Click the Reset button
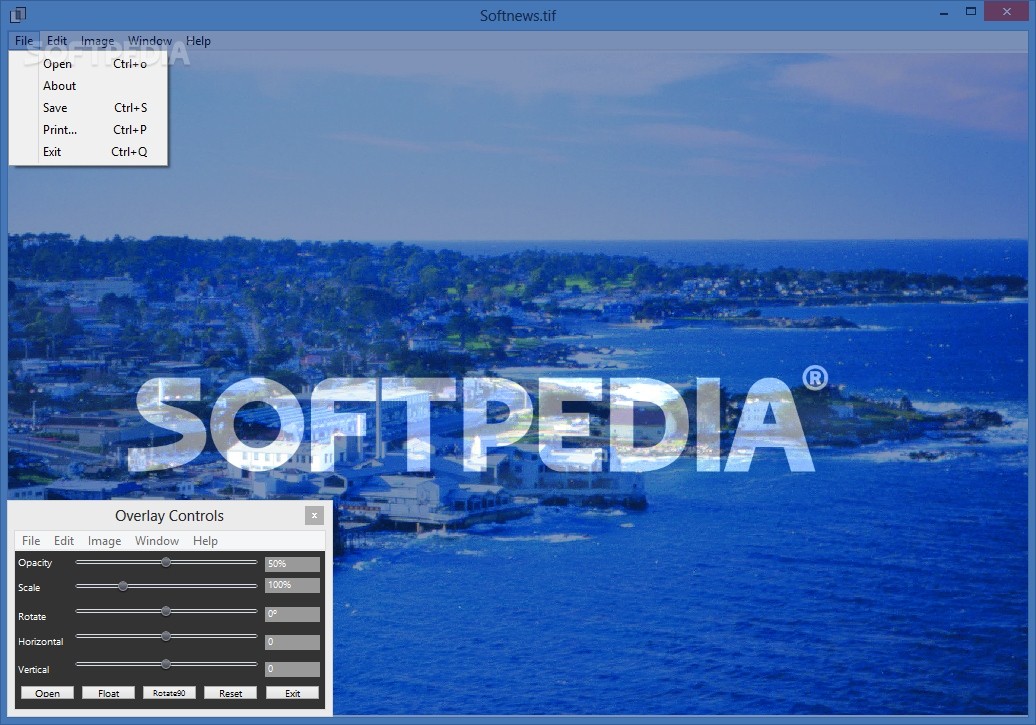 pyautogui.click(x=231, y=693)
